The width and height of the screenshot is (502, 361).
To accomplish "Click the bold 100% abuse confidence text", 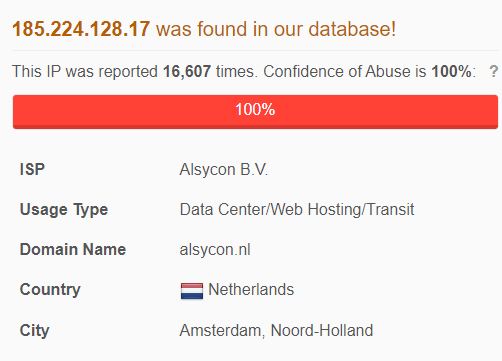I will pos(451,71).
